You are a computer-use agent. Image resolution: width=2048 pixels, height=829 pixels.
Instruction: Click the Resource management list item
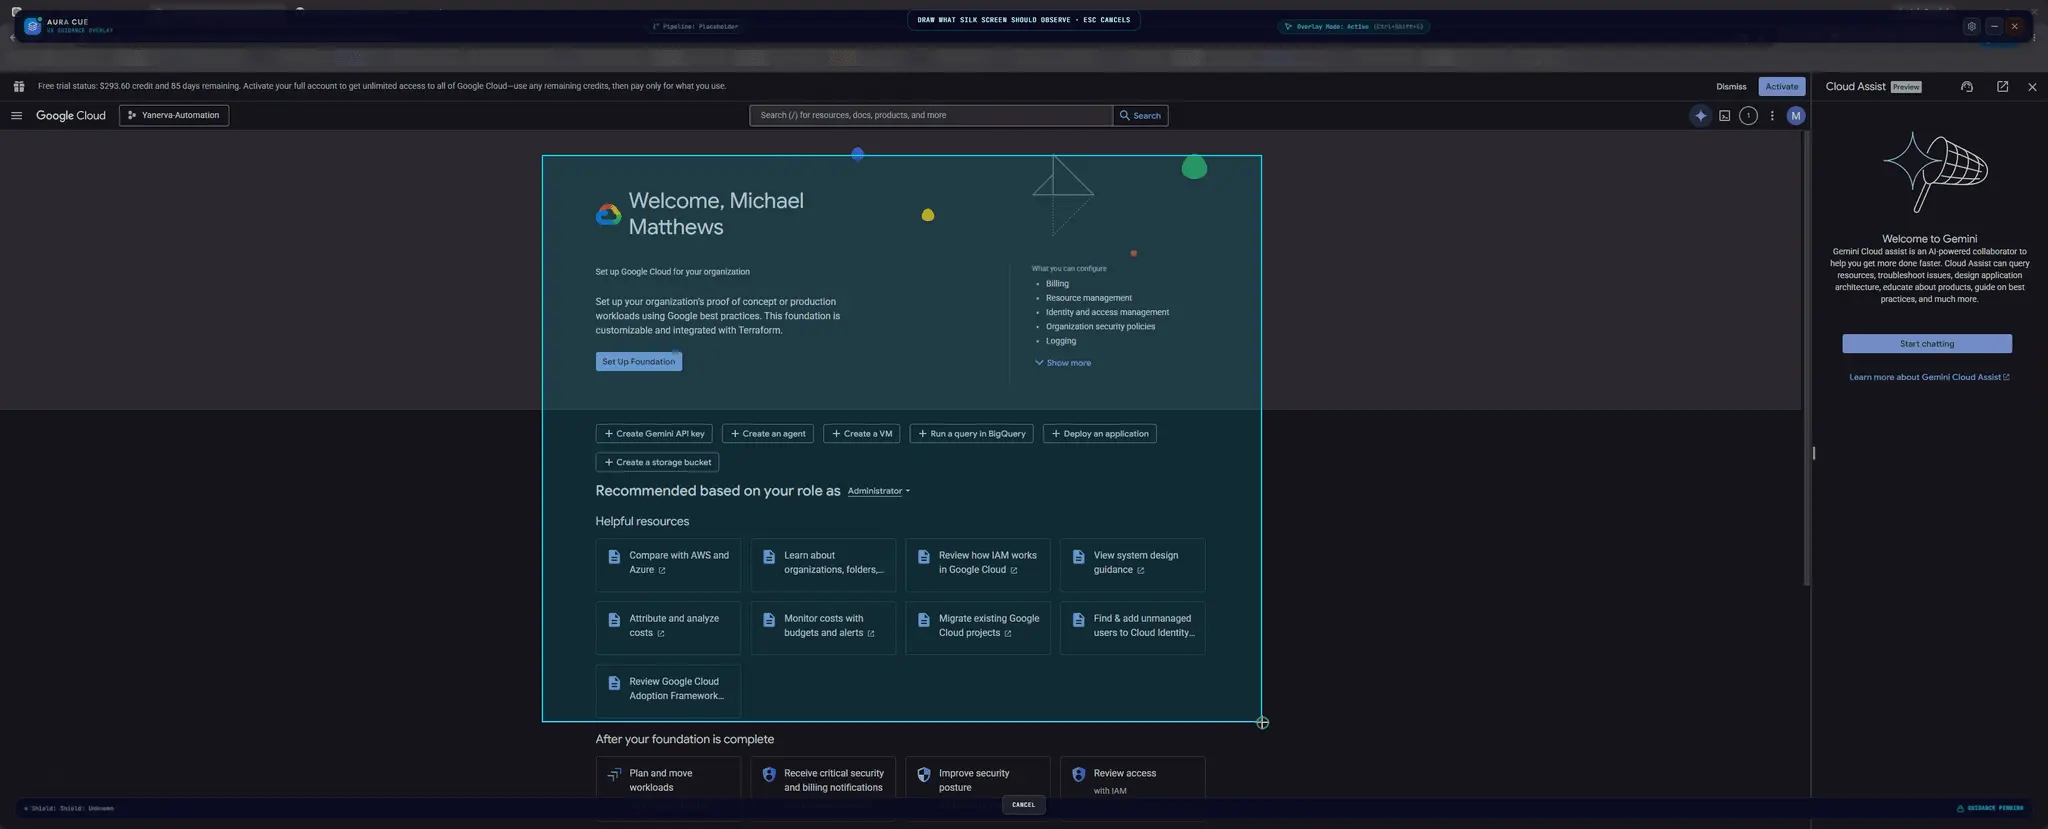(1089, 298)
